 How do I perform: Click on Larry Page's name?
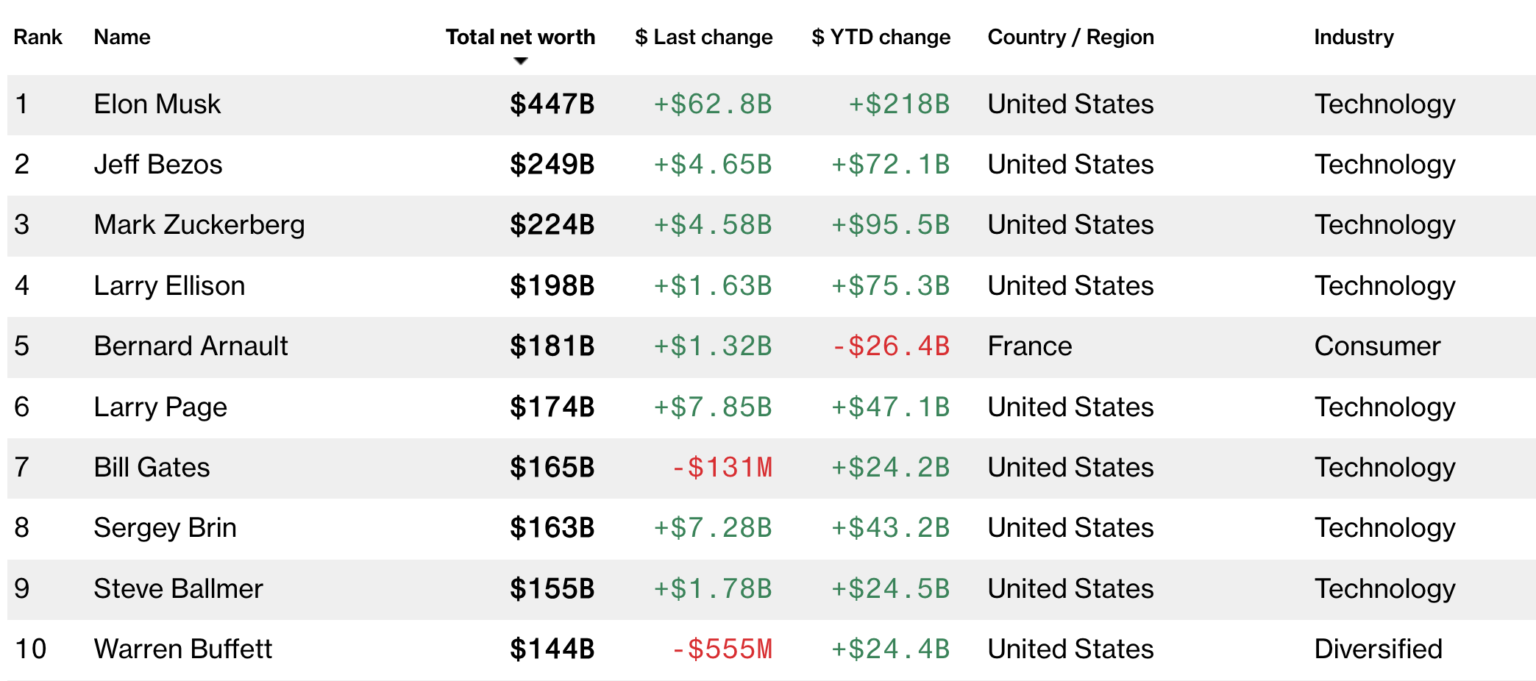click(160, 407)
